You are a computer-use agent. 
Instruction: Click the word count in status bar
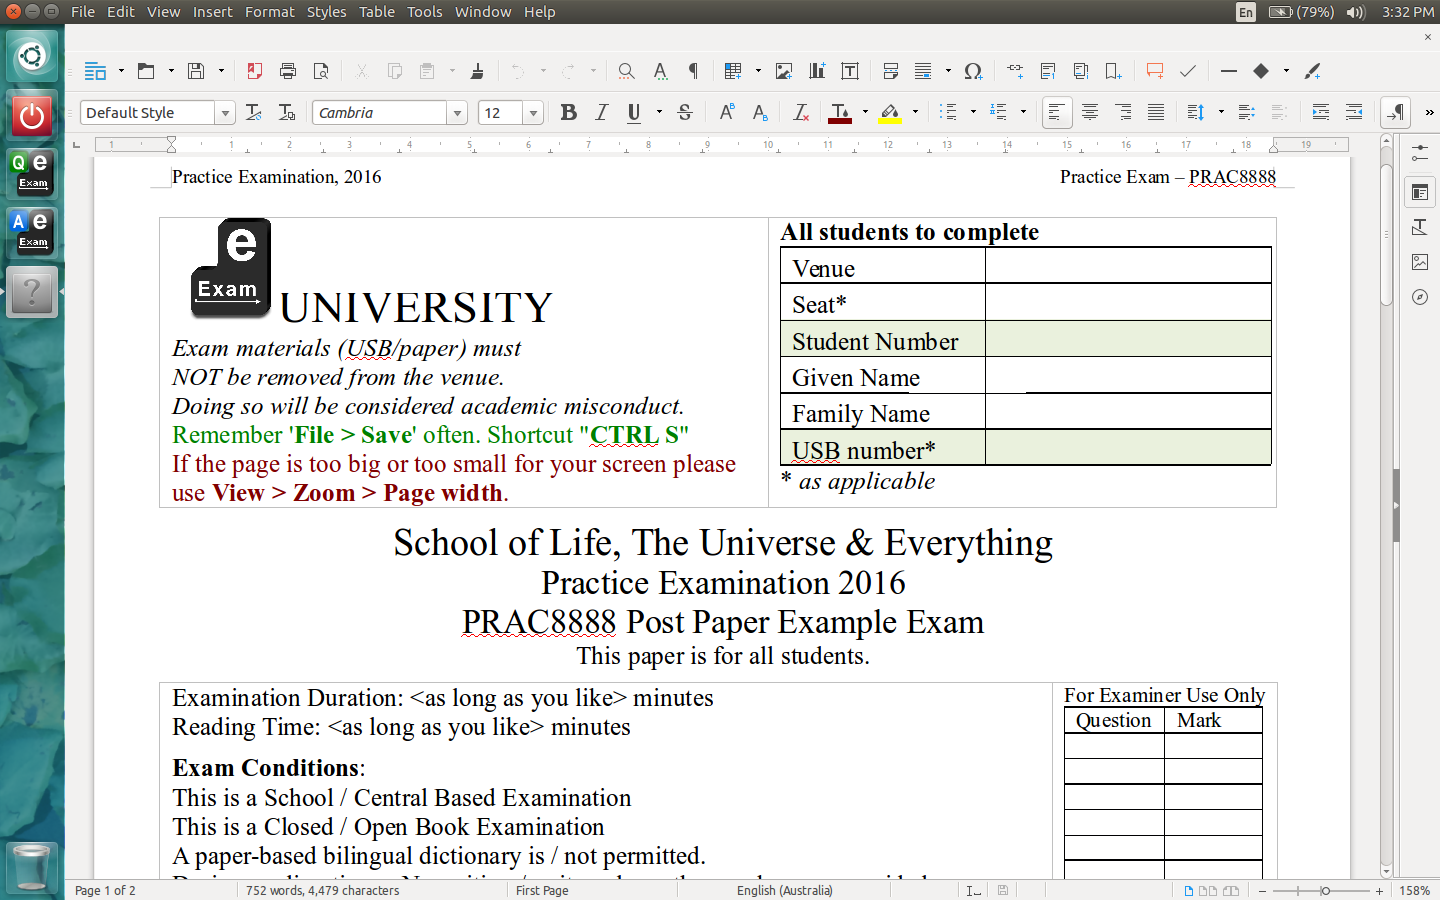click(322, 890)
